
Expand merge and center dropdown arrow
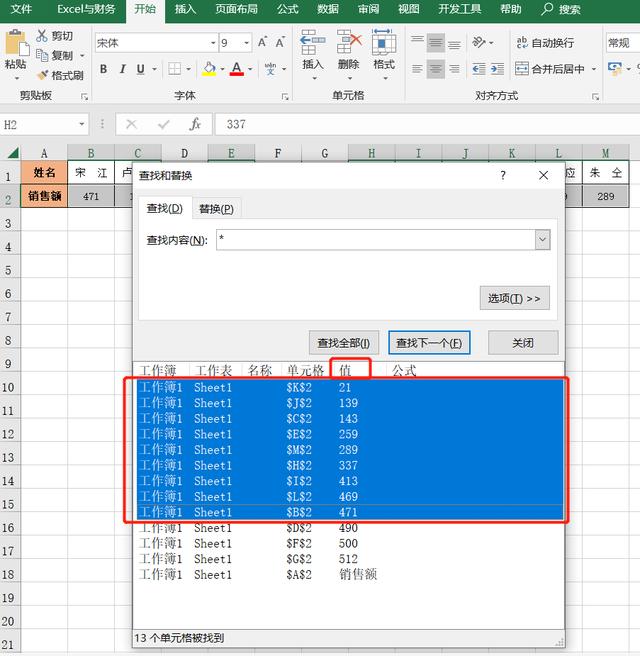(594, 69)
